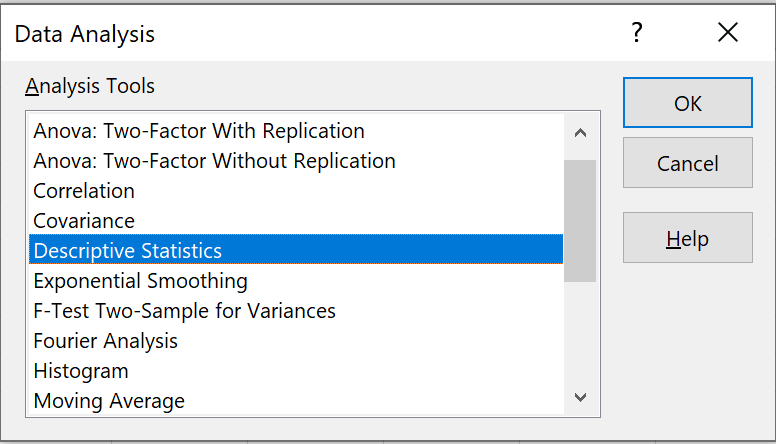Image resolution: width=776 pixels, height=444 pixels.
Task: Select Anova: Two-Factor With Replication
Action: pyautogui.click(x=296, y=131)
